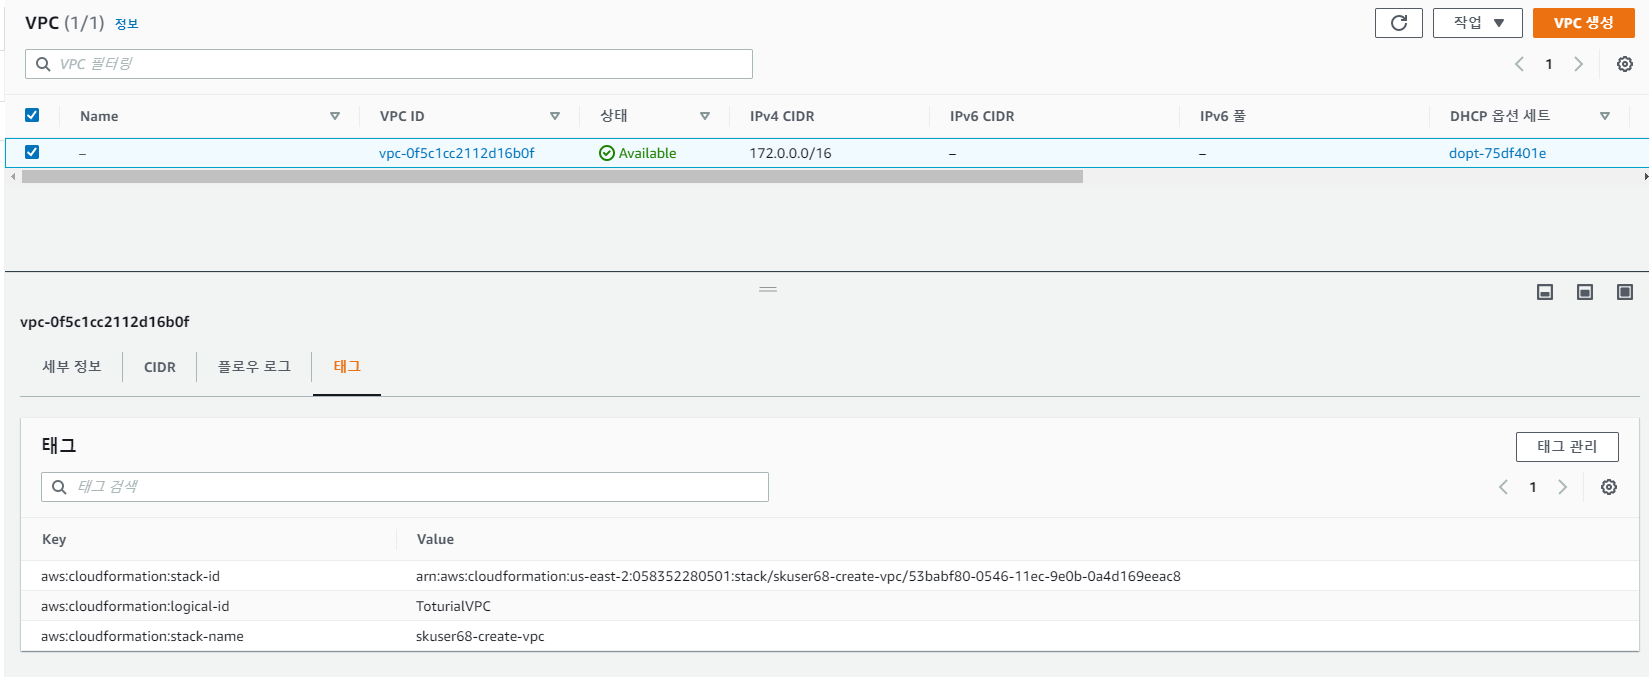
Task: Switch to the CIDR tab
Action: pyautogui.click(x=160, y=367)
